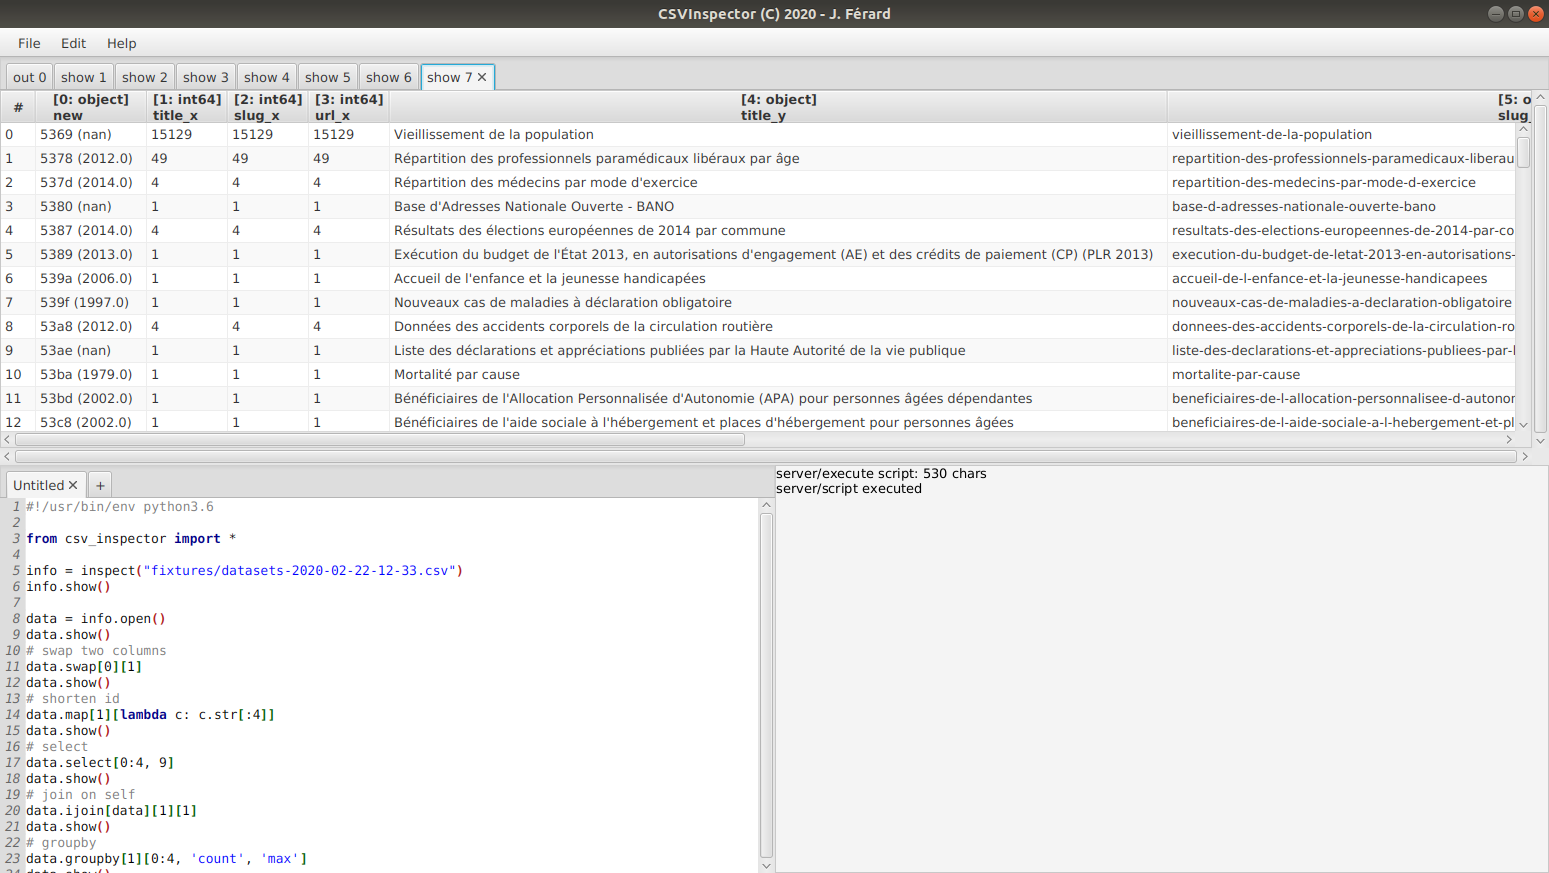Open the File menu
The image size is (1549, 873).
29,43
